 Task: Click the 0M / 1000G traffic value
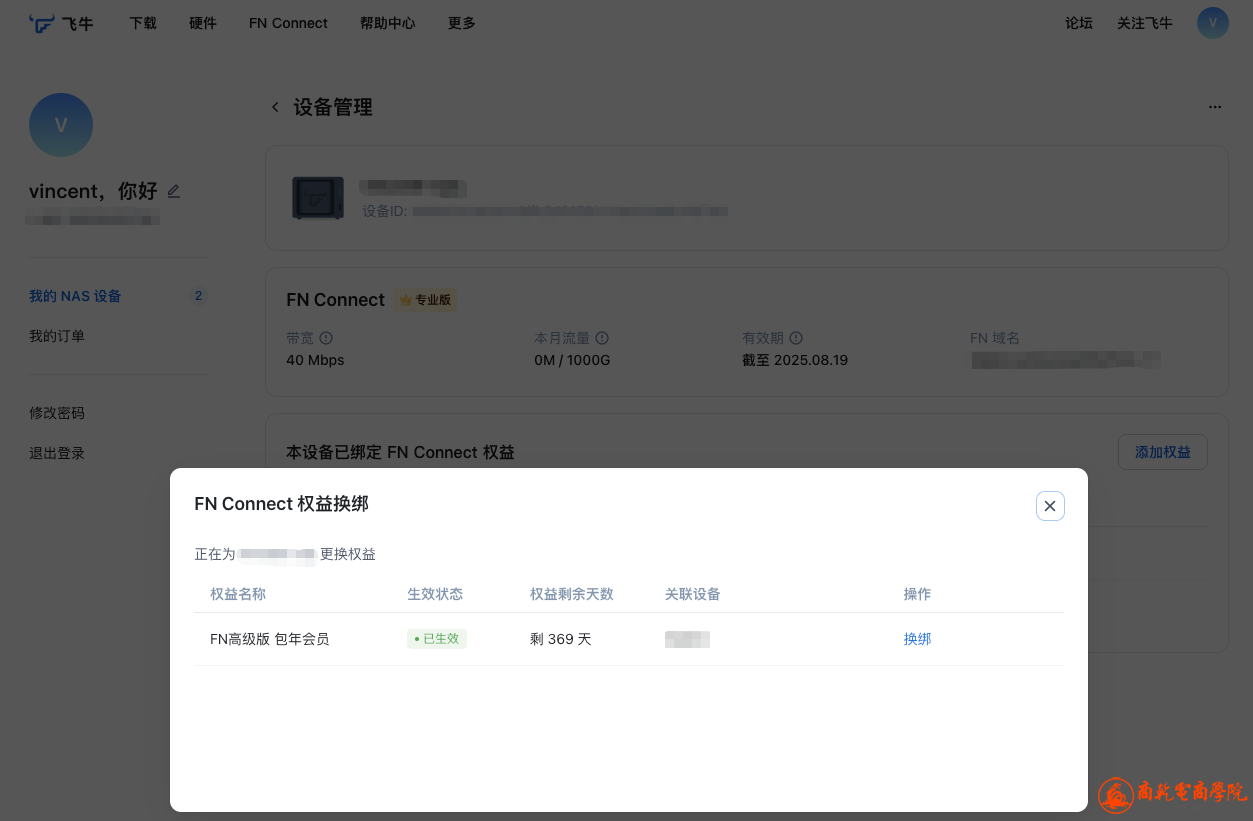tap(572, 360)
